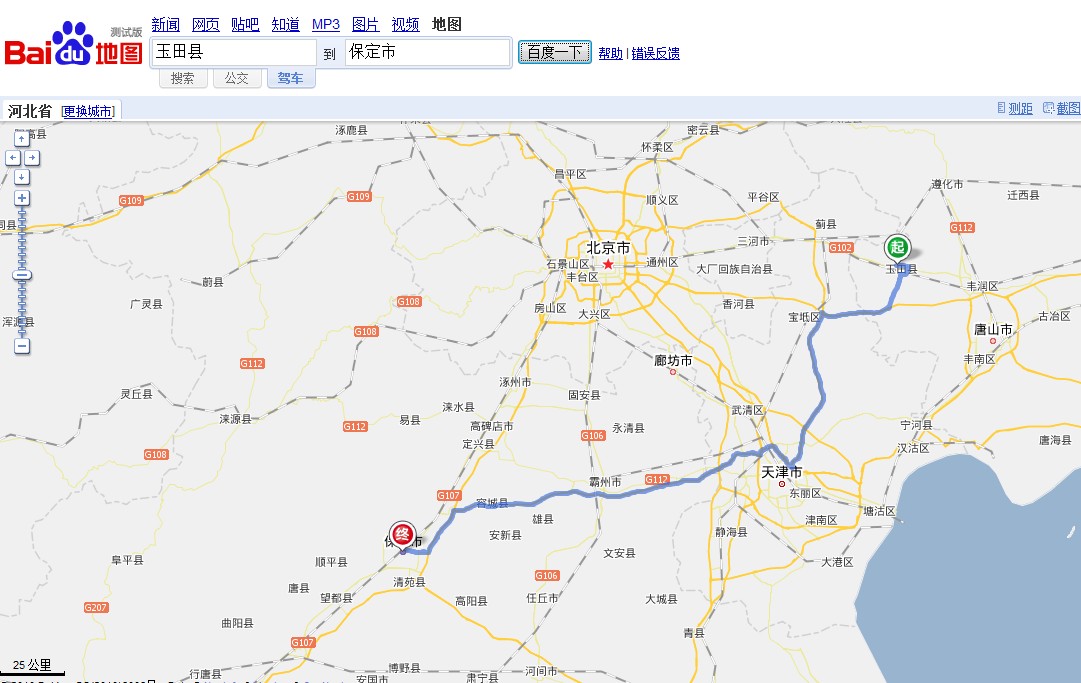Click the 遵化市 label on map
The image size is (1081, 683).
tap(947, 184)
